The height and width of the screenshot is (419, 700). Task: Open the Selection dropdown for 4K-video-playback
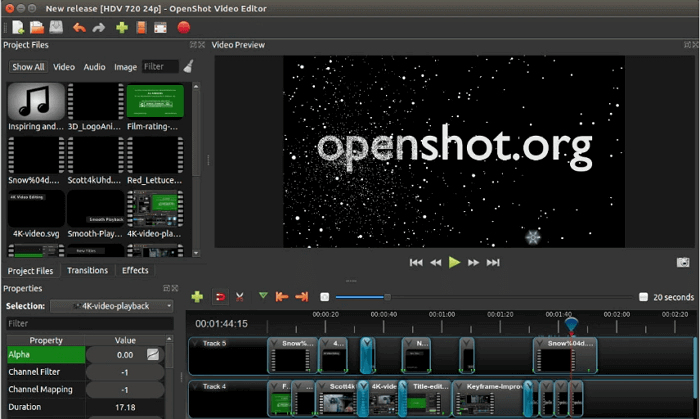[112, 305]
